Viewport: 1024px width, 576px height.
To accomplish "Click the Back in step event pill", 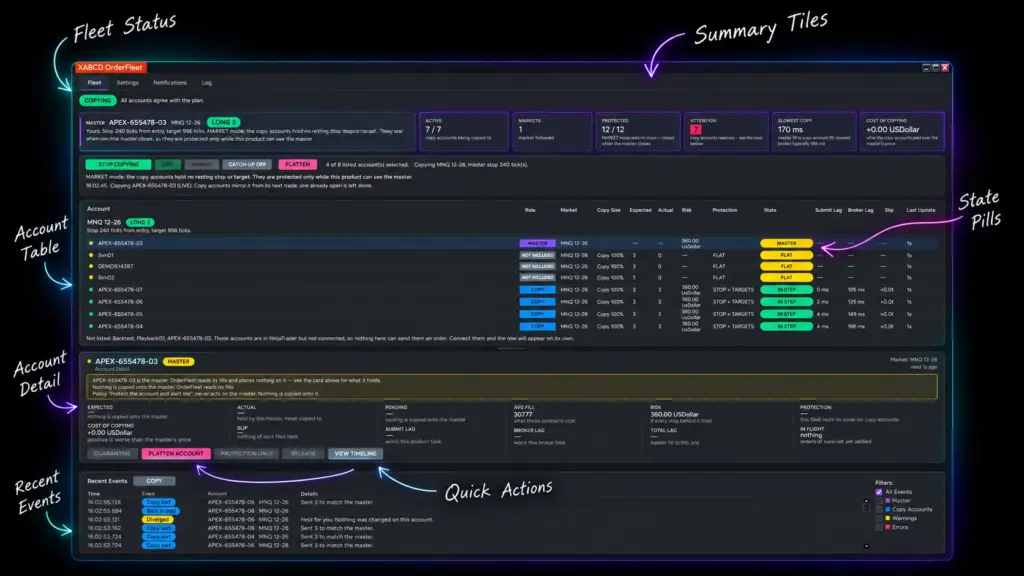I will [161, 511].
